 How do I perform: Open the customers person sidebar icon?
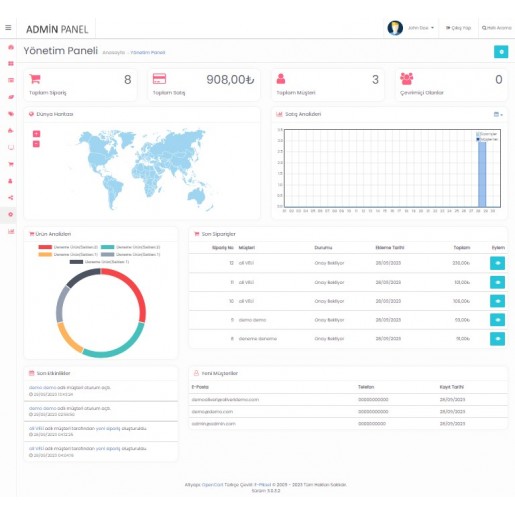click(x=10, y=181)
